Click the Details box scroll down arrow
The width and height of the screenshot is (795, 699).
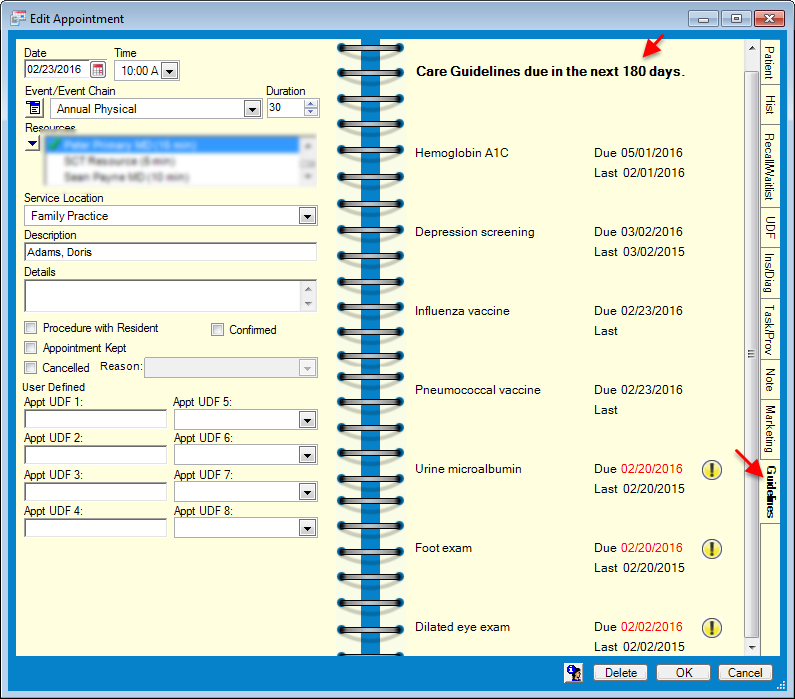pos(308,304)
